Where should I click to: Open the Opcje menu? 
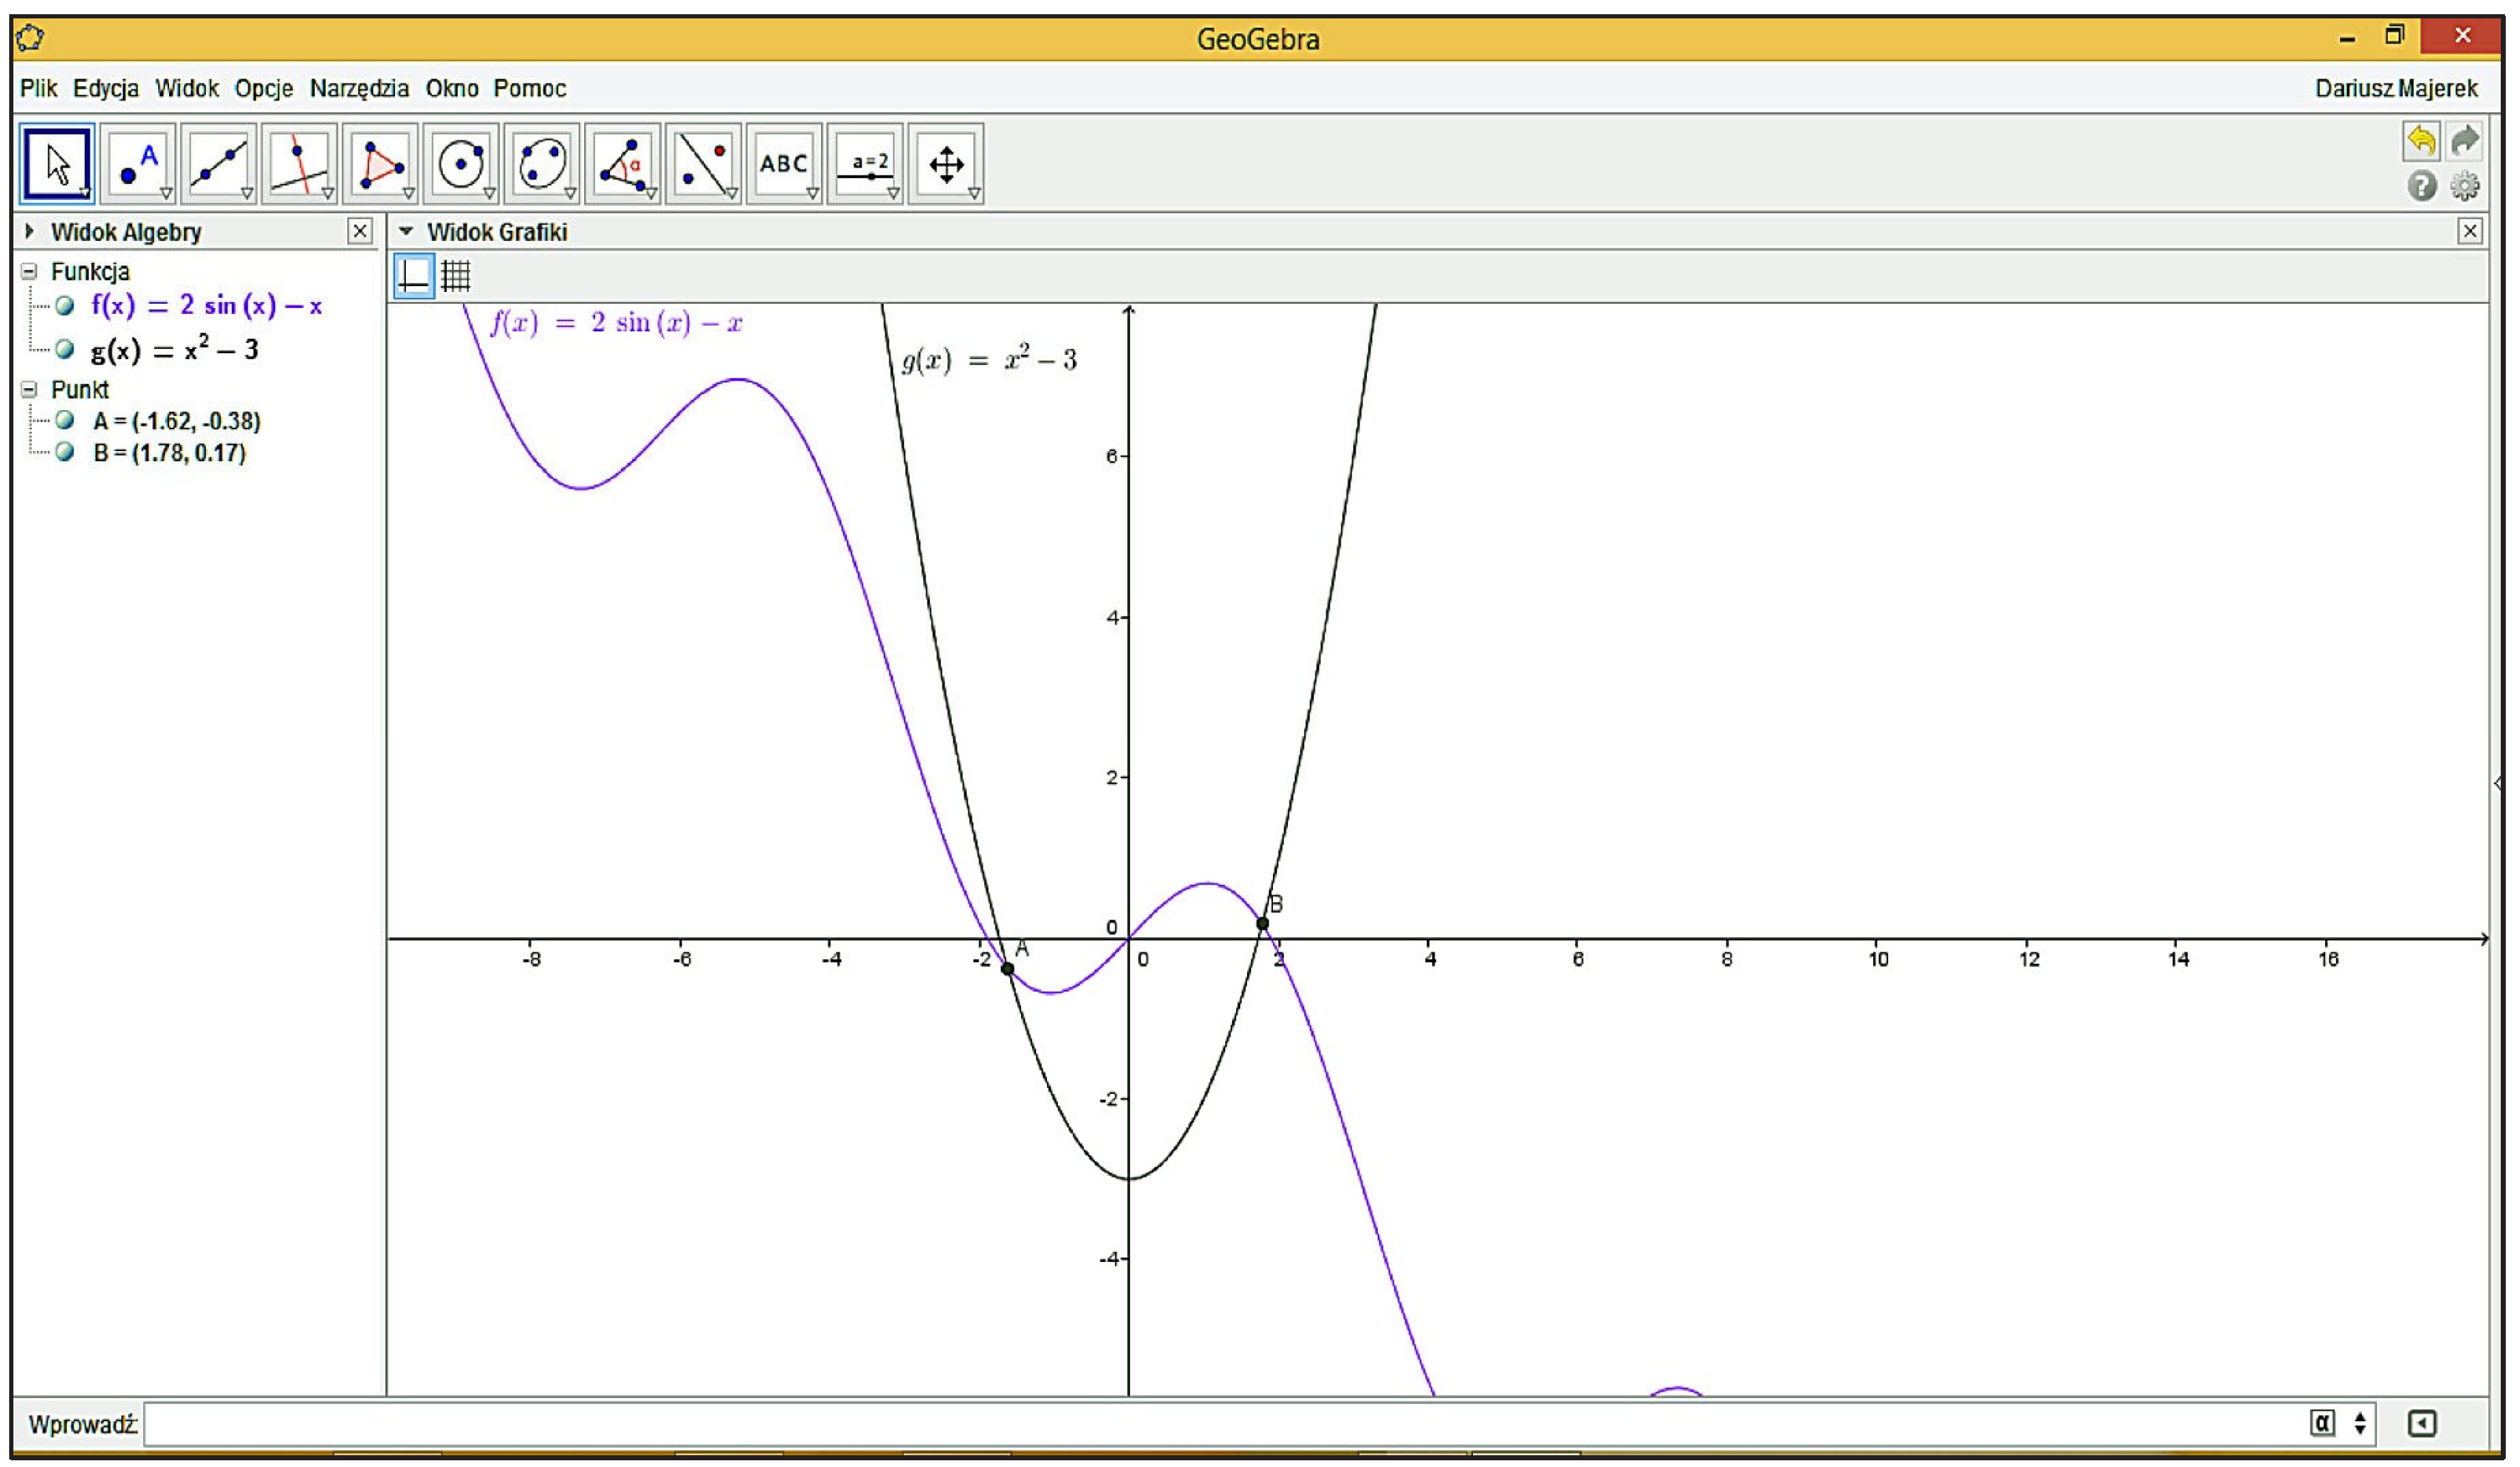pos(264,88)
